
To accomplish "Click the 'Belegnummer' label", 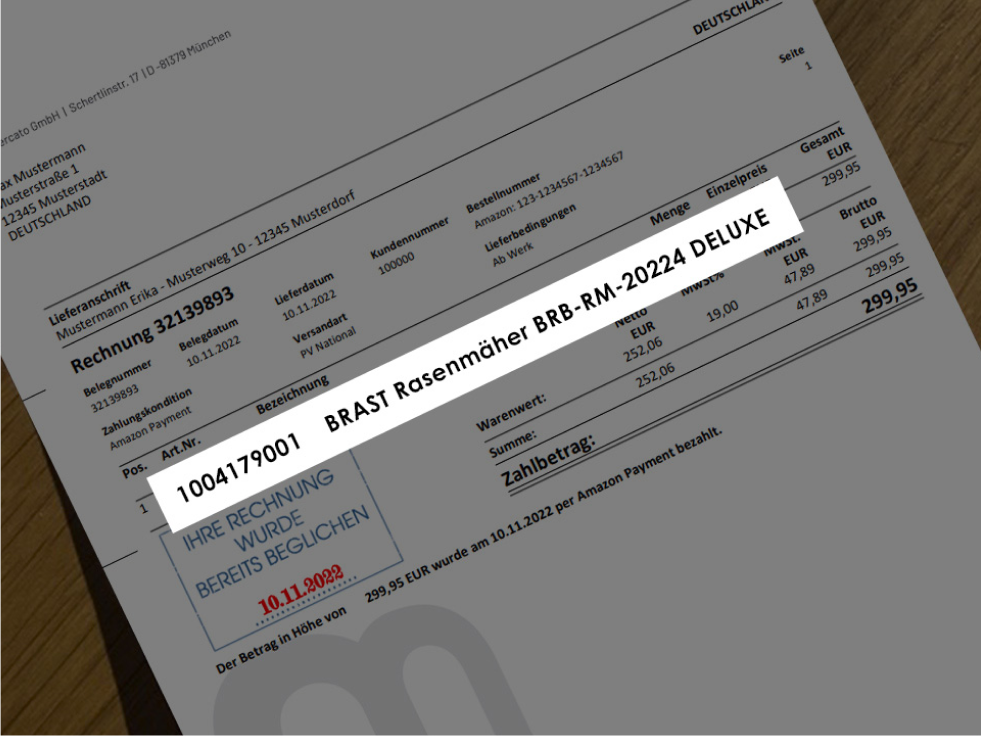I will 118,378.
